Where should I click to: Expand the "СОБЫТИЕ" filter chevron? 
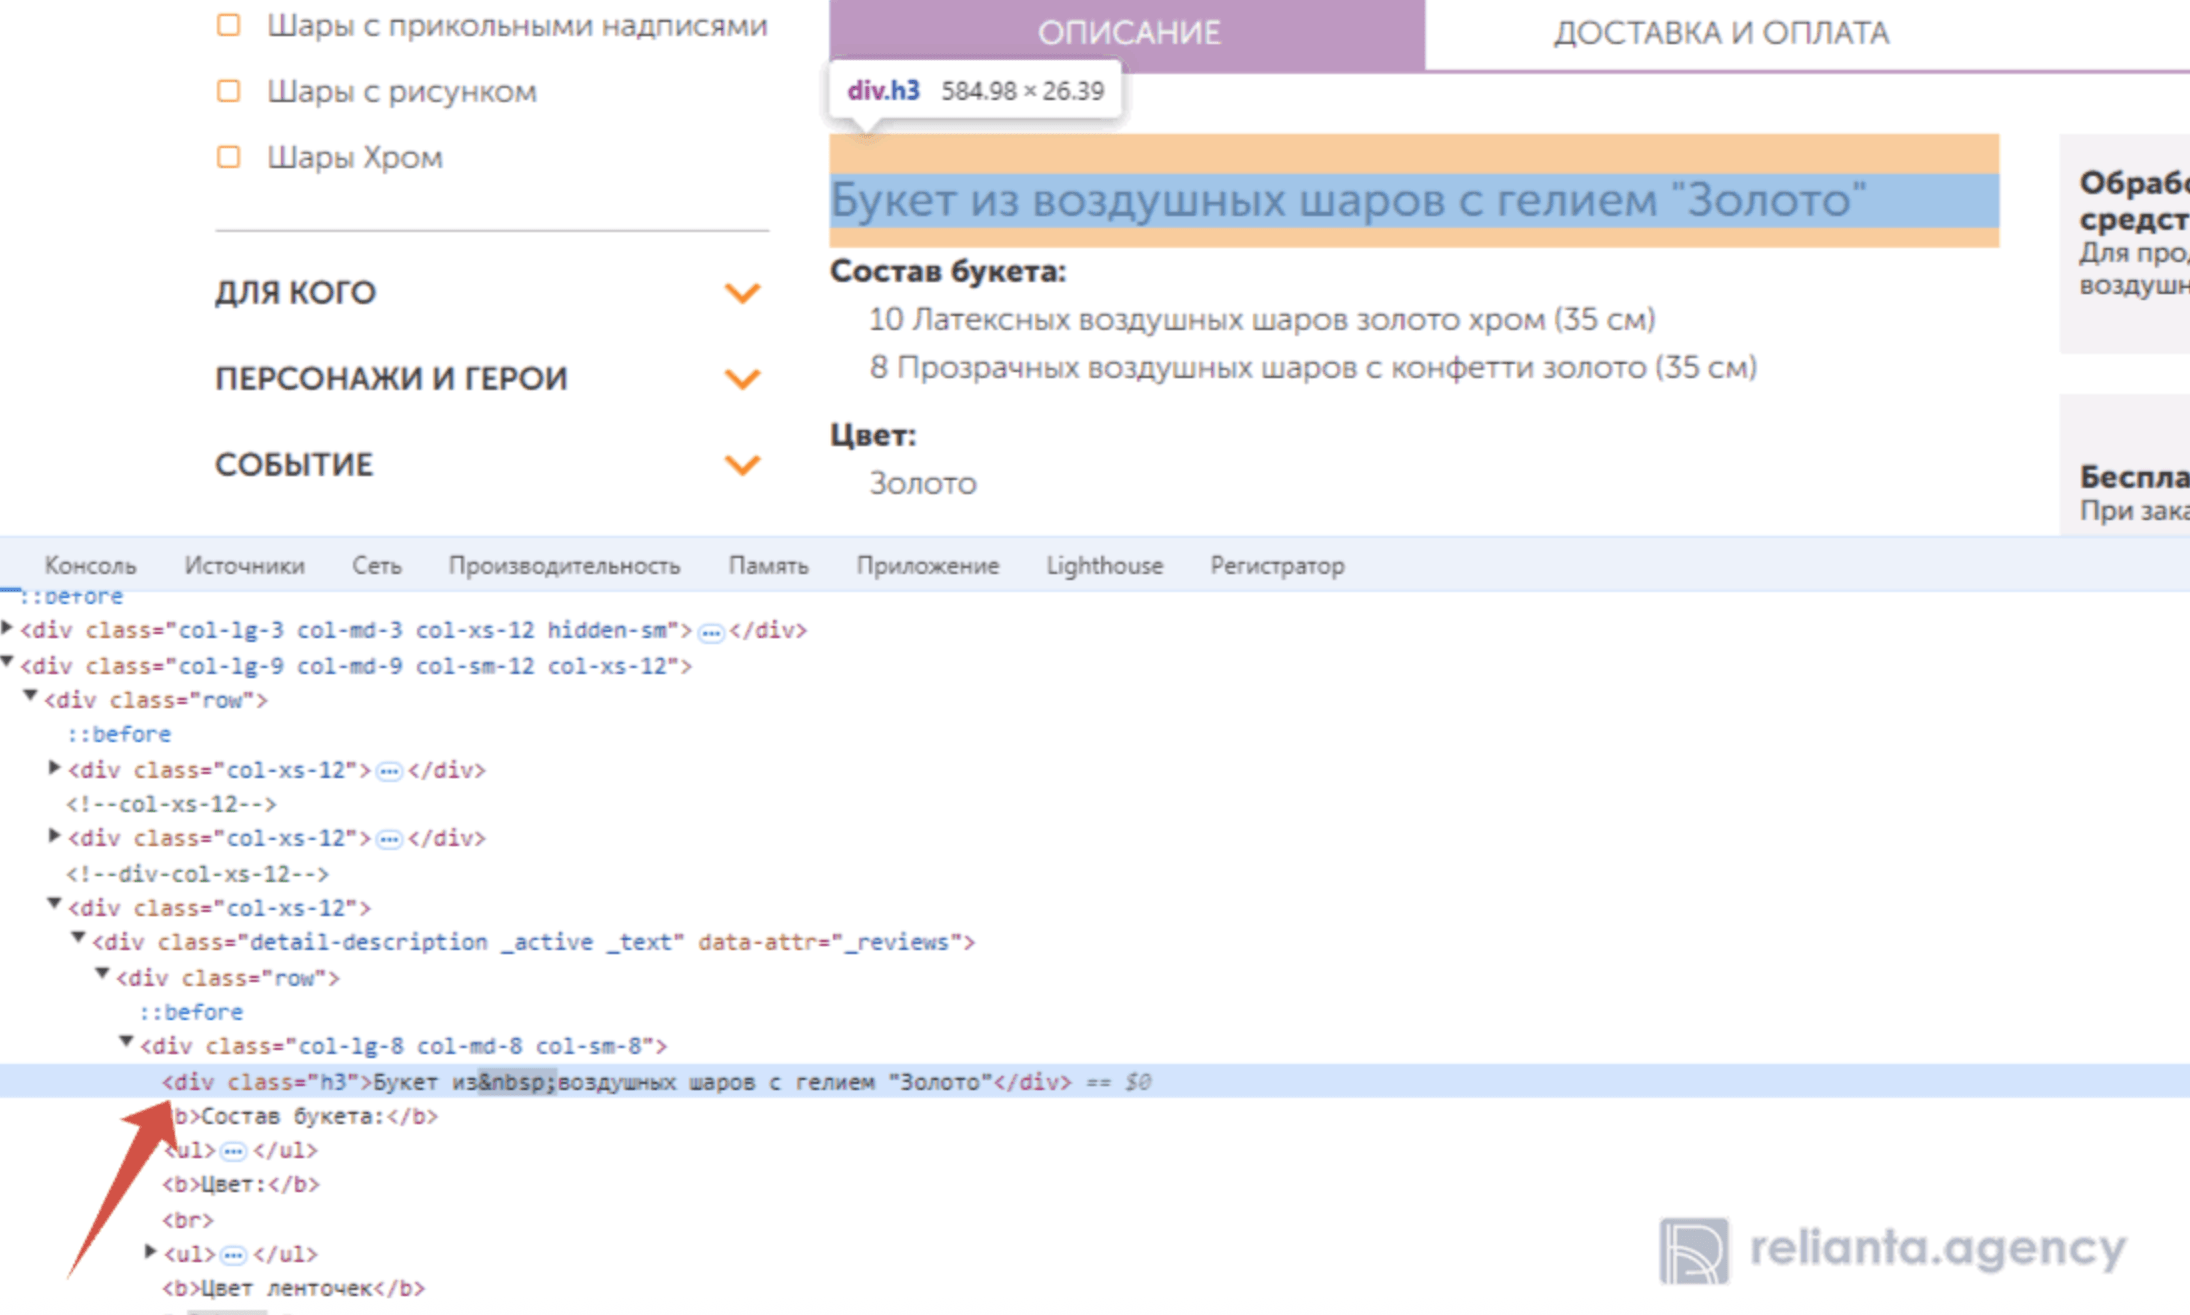pos(742,465)
